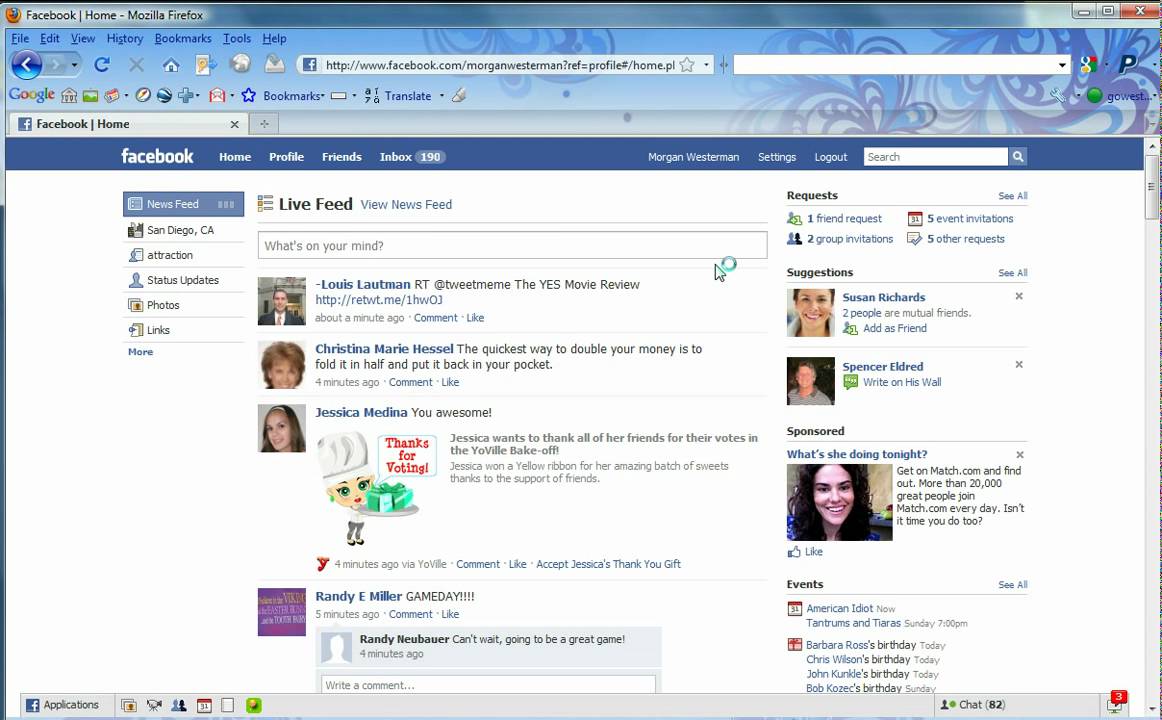The height and width of the screenshot is (720, 1162).
Task: Open the Bookmarks menu in menu bar
Action: click(183, 39)
